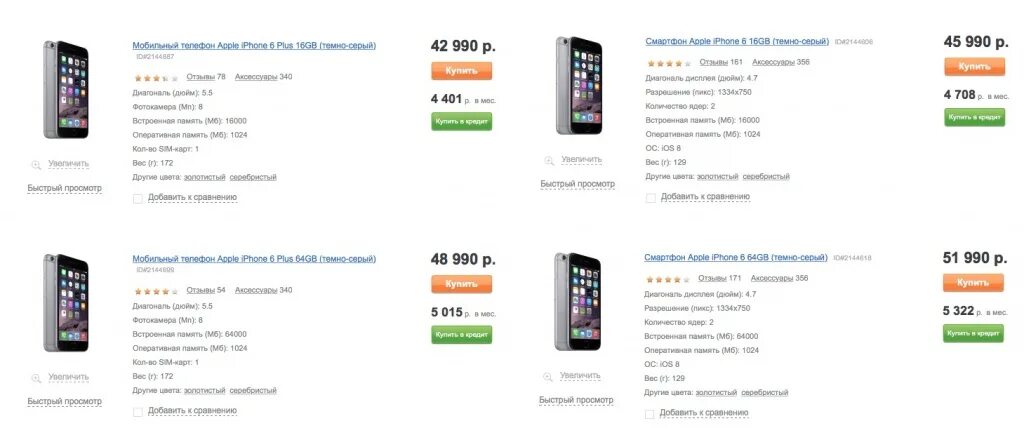Viewport: 1024px width, 428px height.
Task: Click magnifier icon under iPhone 6 Plus 16GB
Action: (37, 163)
